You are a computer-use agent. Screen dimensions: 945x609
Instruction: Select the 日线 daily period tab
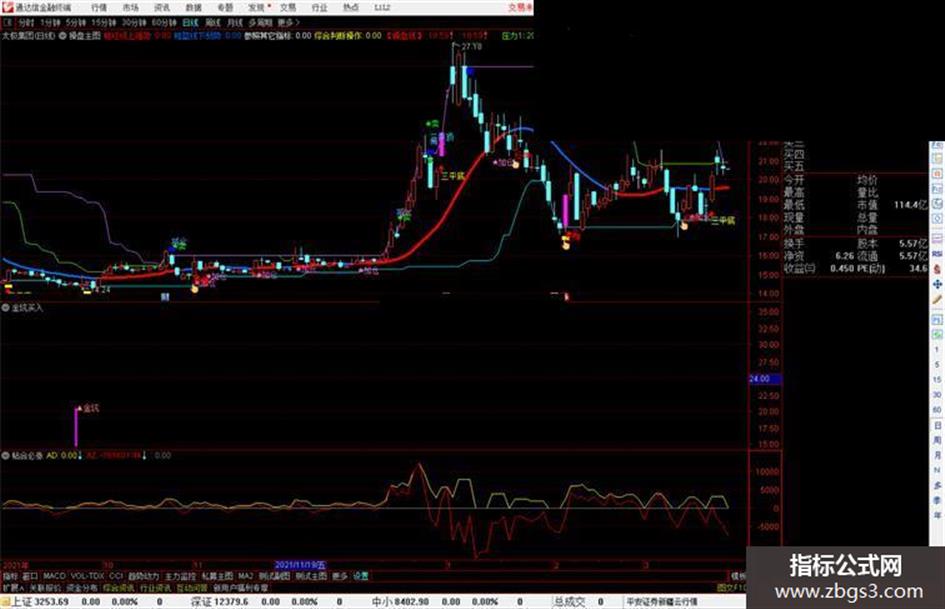pyautogui.click(x=190, y=22)
